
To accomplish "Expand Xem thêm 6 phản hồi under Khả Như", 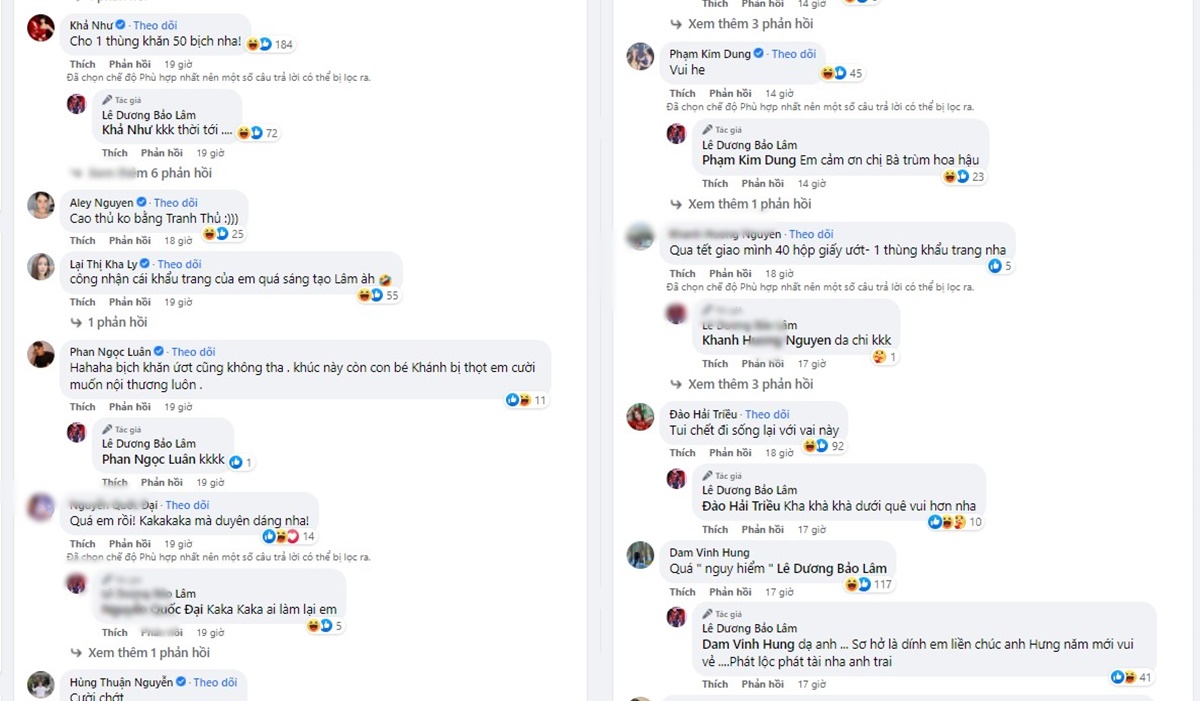I will click(x=149, y=174).
